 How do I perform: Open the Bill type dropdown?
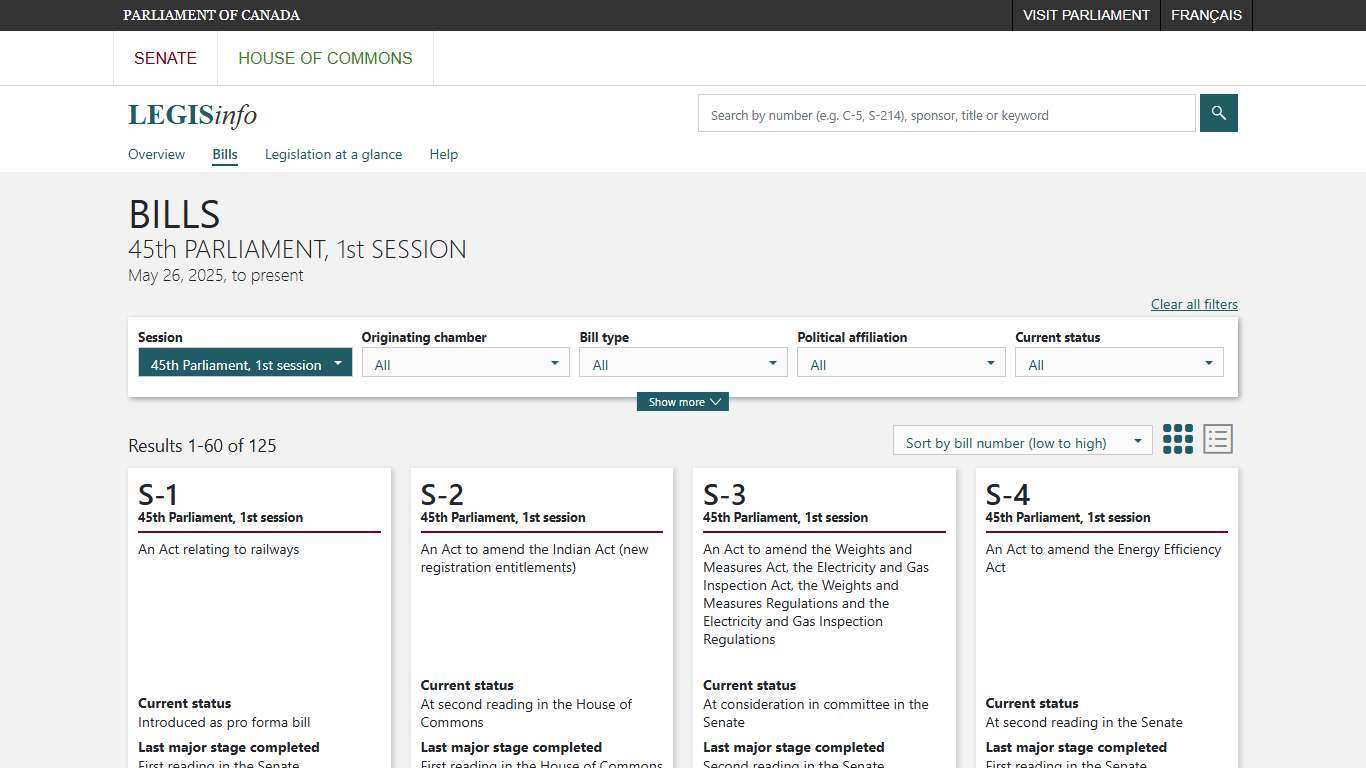(682, 362)
